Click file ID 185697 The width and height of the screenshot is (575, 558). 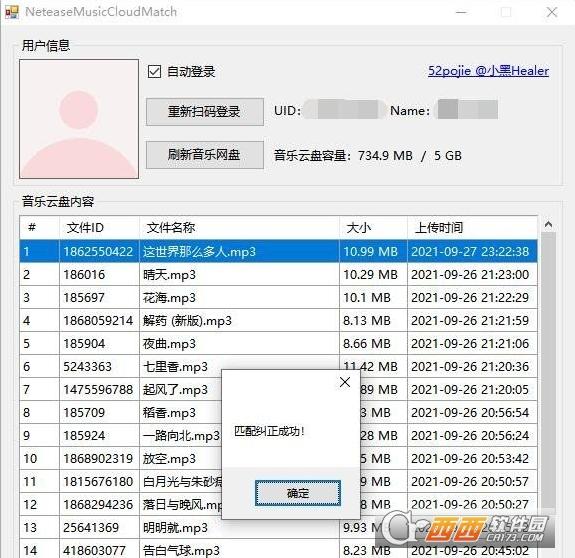click(x=84, y=297)
